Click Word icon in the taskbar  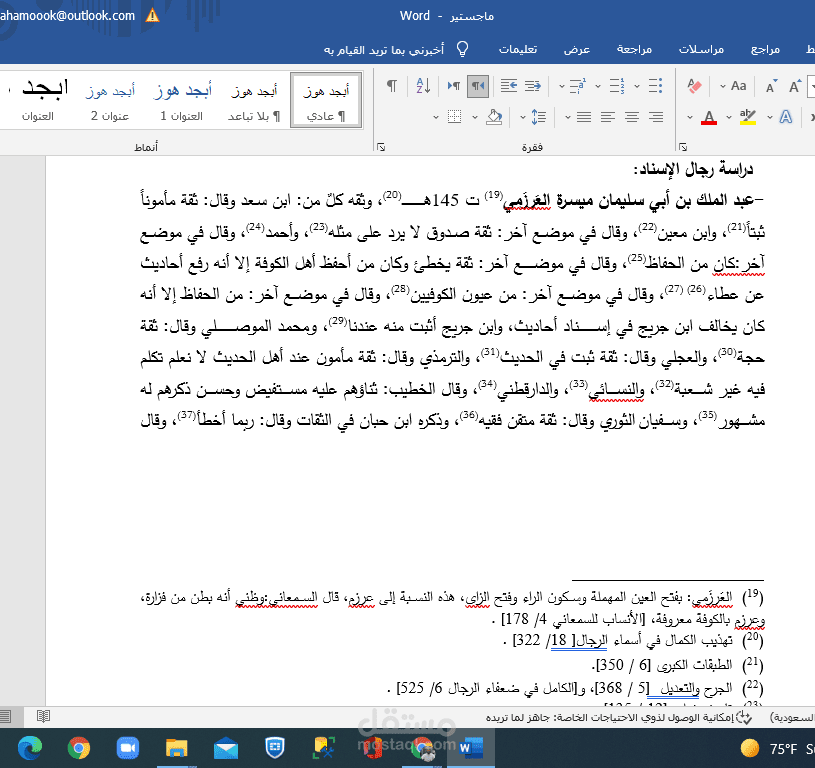471,749
